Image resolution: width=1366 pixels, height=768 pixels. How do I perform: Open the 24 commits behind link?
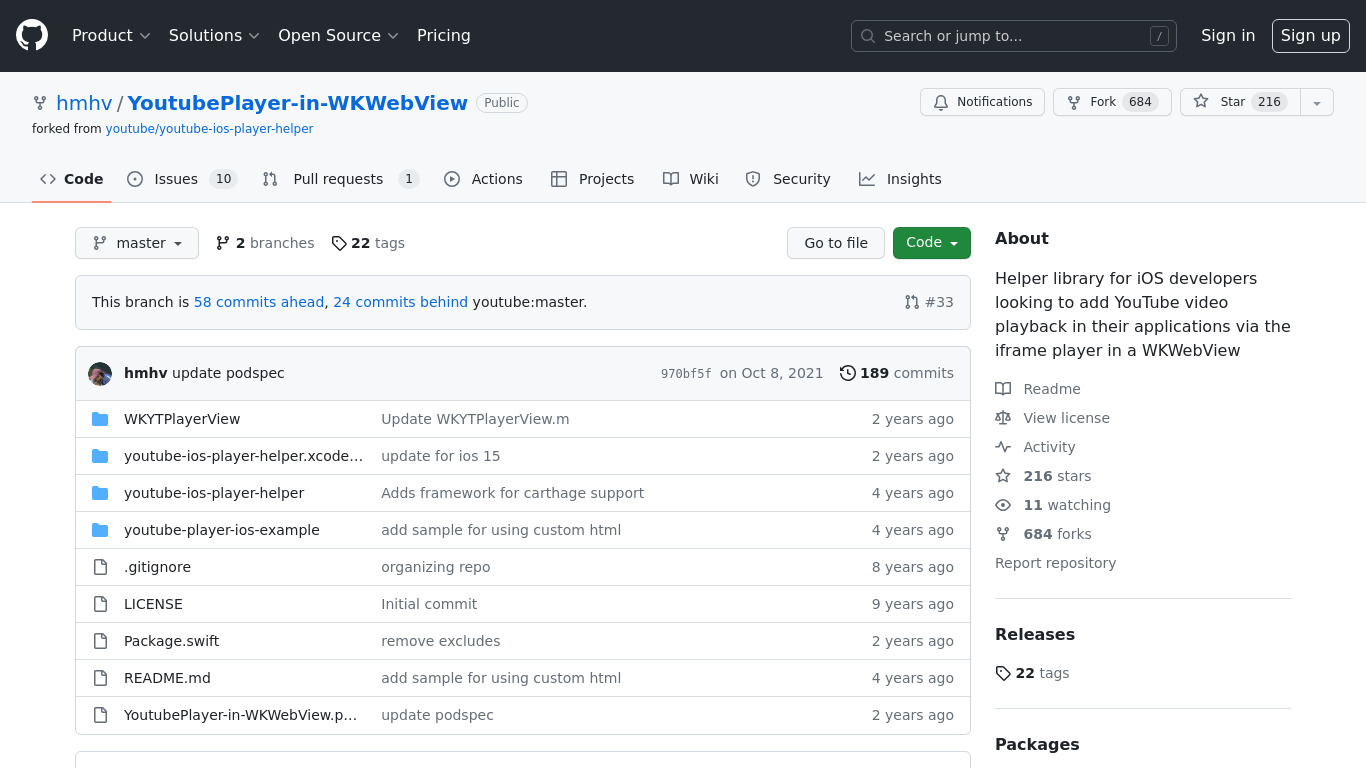[x=400, y=302]
